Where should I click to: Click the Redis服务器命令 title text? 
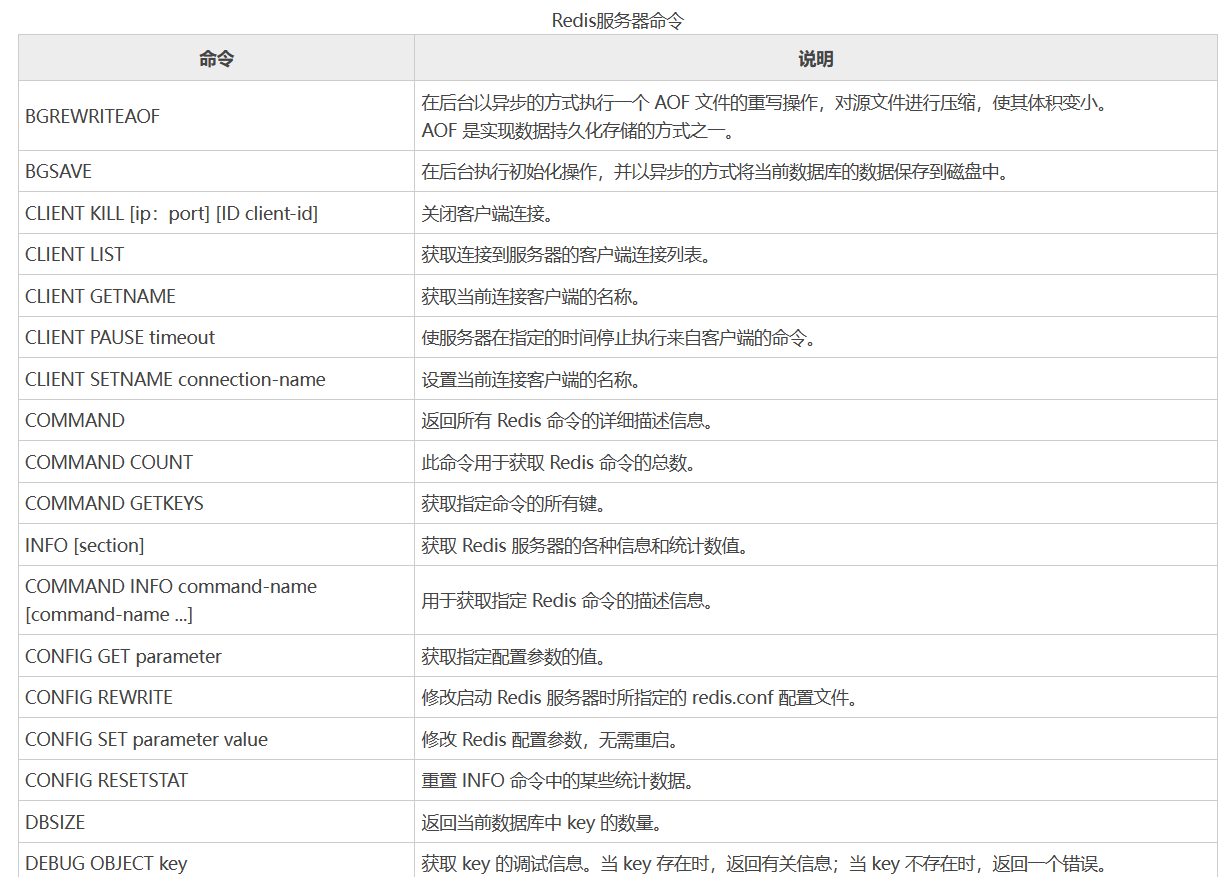[x=610, y=16]
